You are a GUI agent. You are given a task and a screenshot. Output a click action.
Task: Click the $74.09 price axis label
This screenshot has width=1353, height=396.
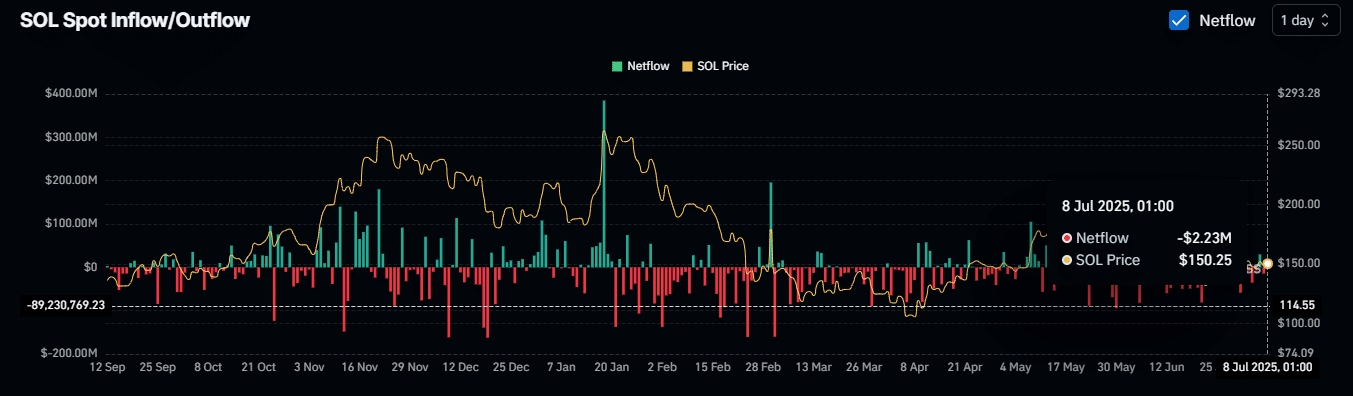click(1297, 353)
